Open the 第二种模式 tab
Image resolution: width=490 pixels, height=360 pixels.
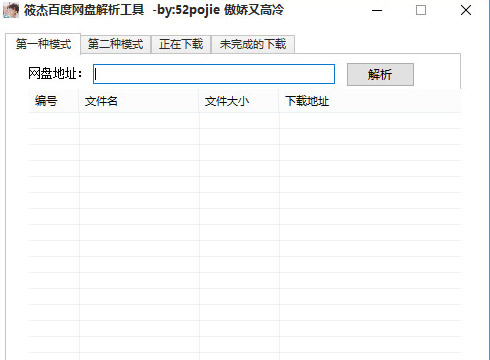coord(116,44)
